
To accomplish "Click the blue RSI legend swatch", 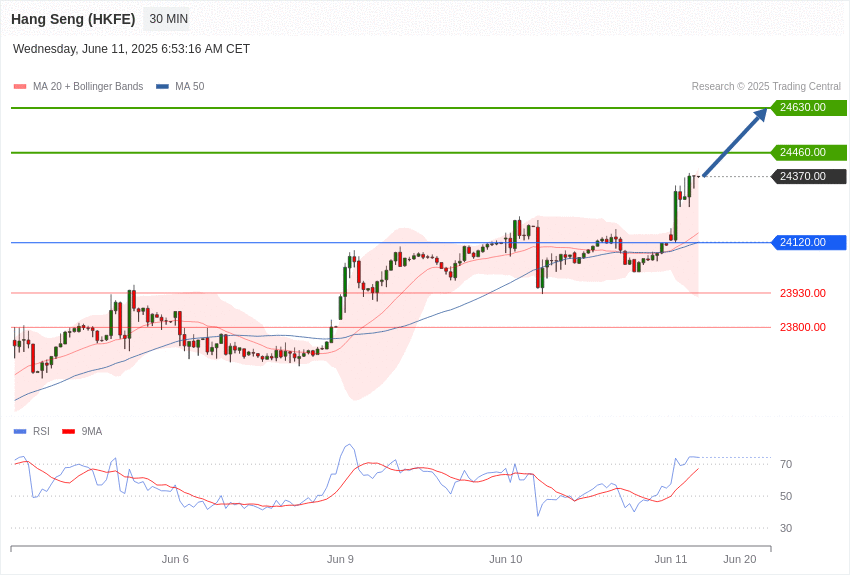I will pyautogui.click(x=20, y=431).
